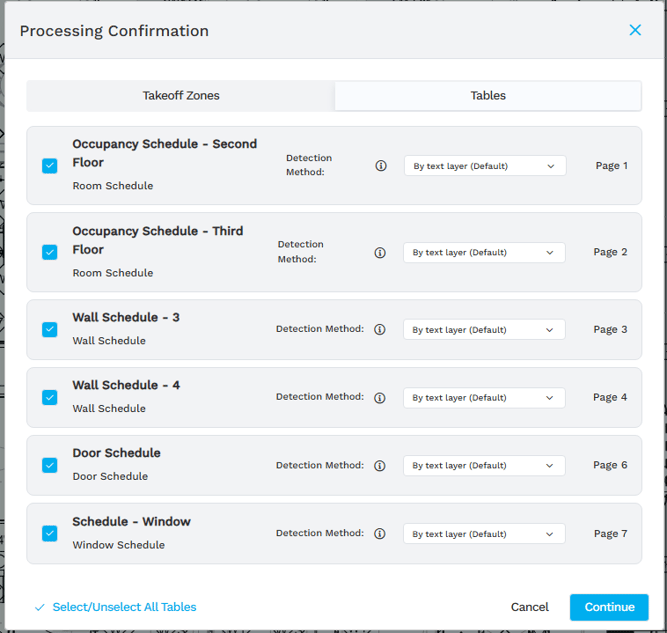Toggle the Door Schedule checkbox

click(x=50, y=465)
